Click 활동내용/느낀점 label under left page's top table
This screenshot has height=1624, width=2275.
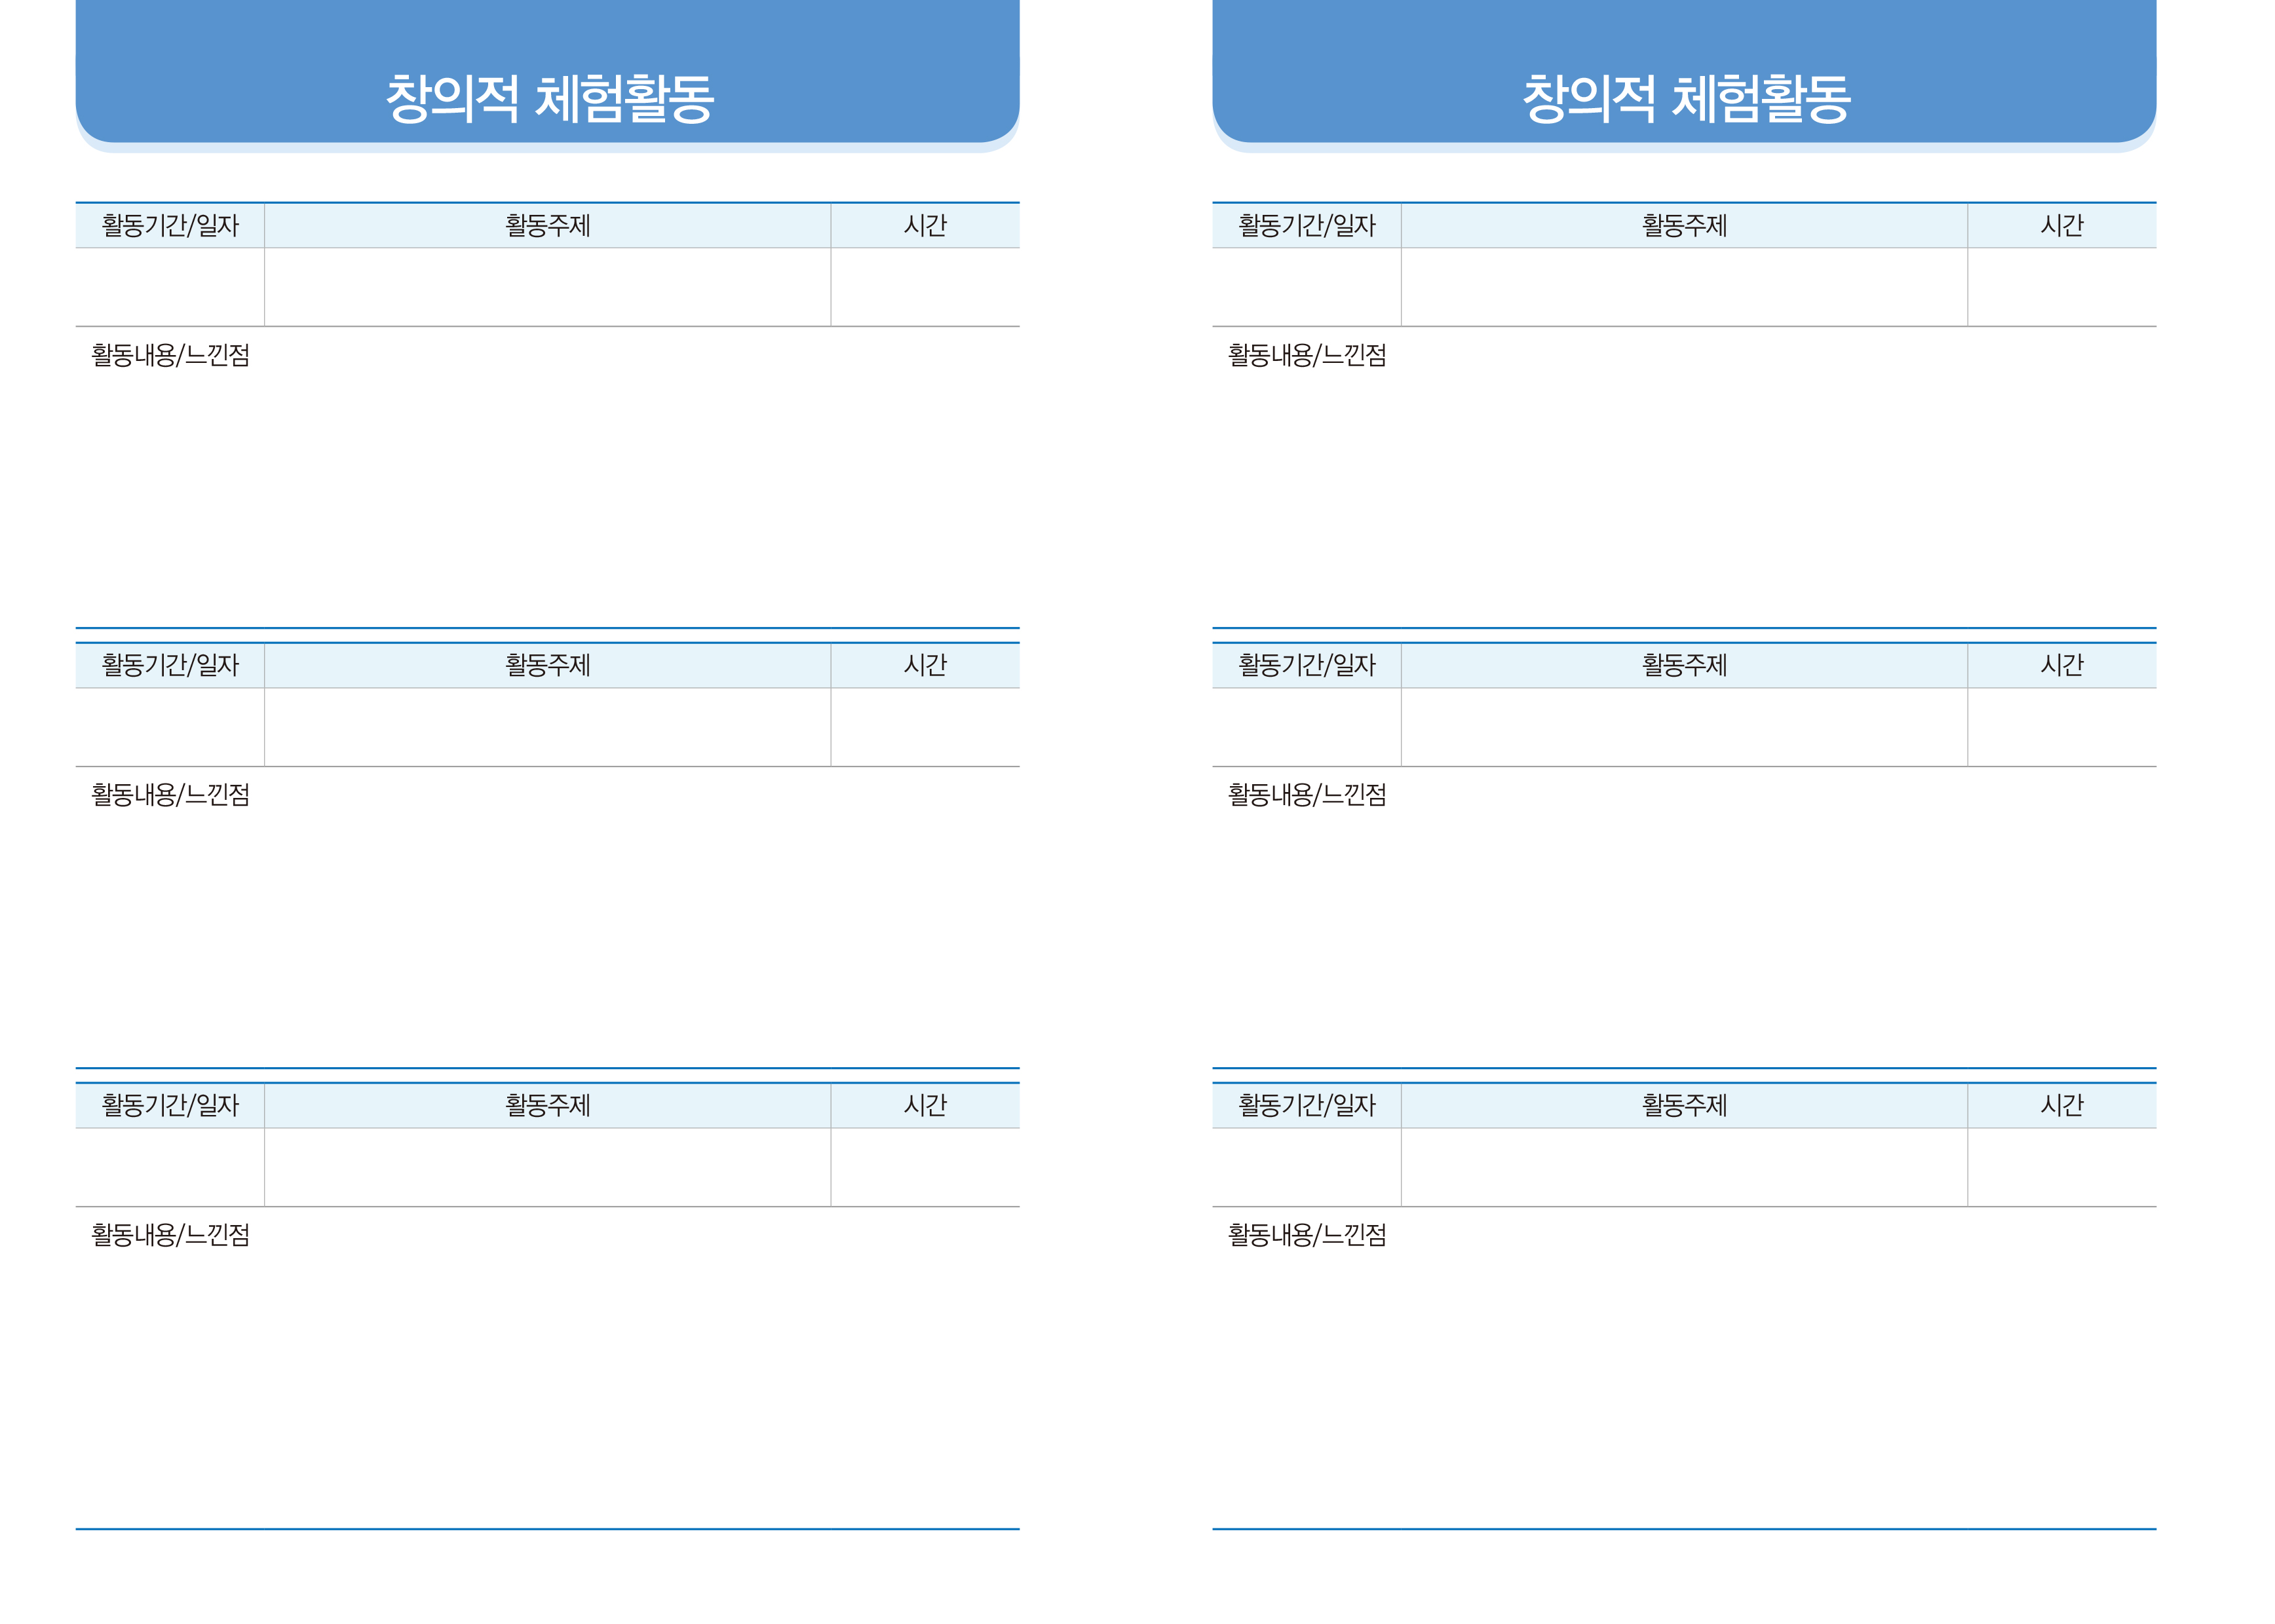tap(170, 355)
